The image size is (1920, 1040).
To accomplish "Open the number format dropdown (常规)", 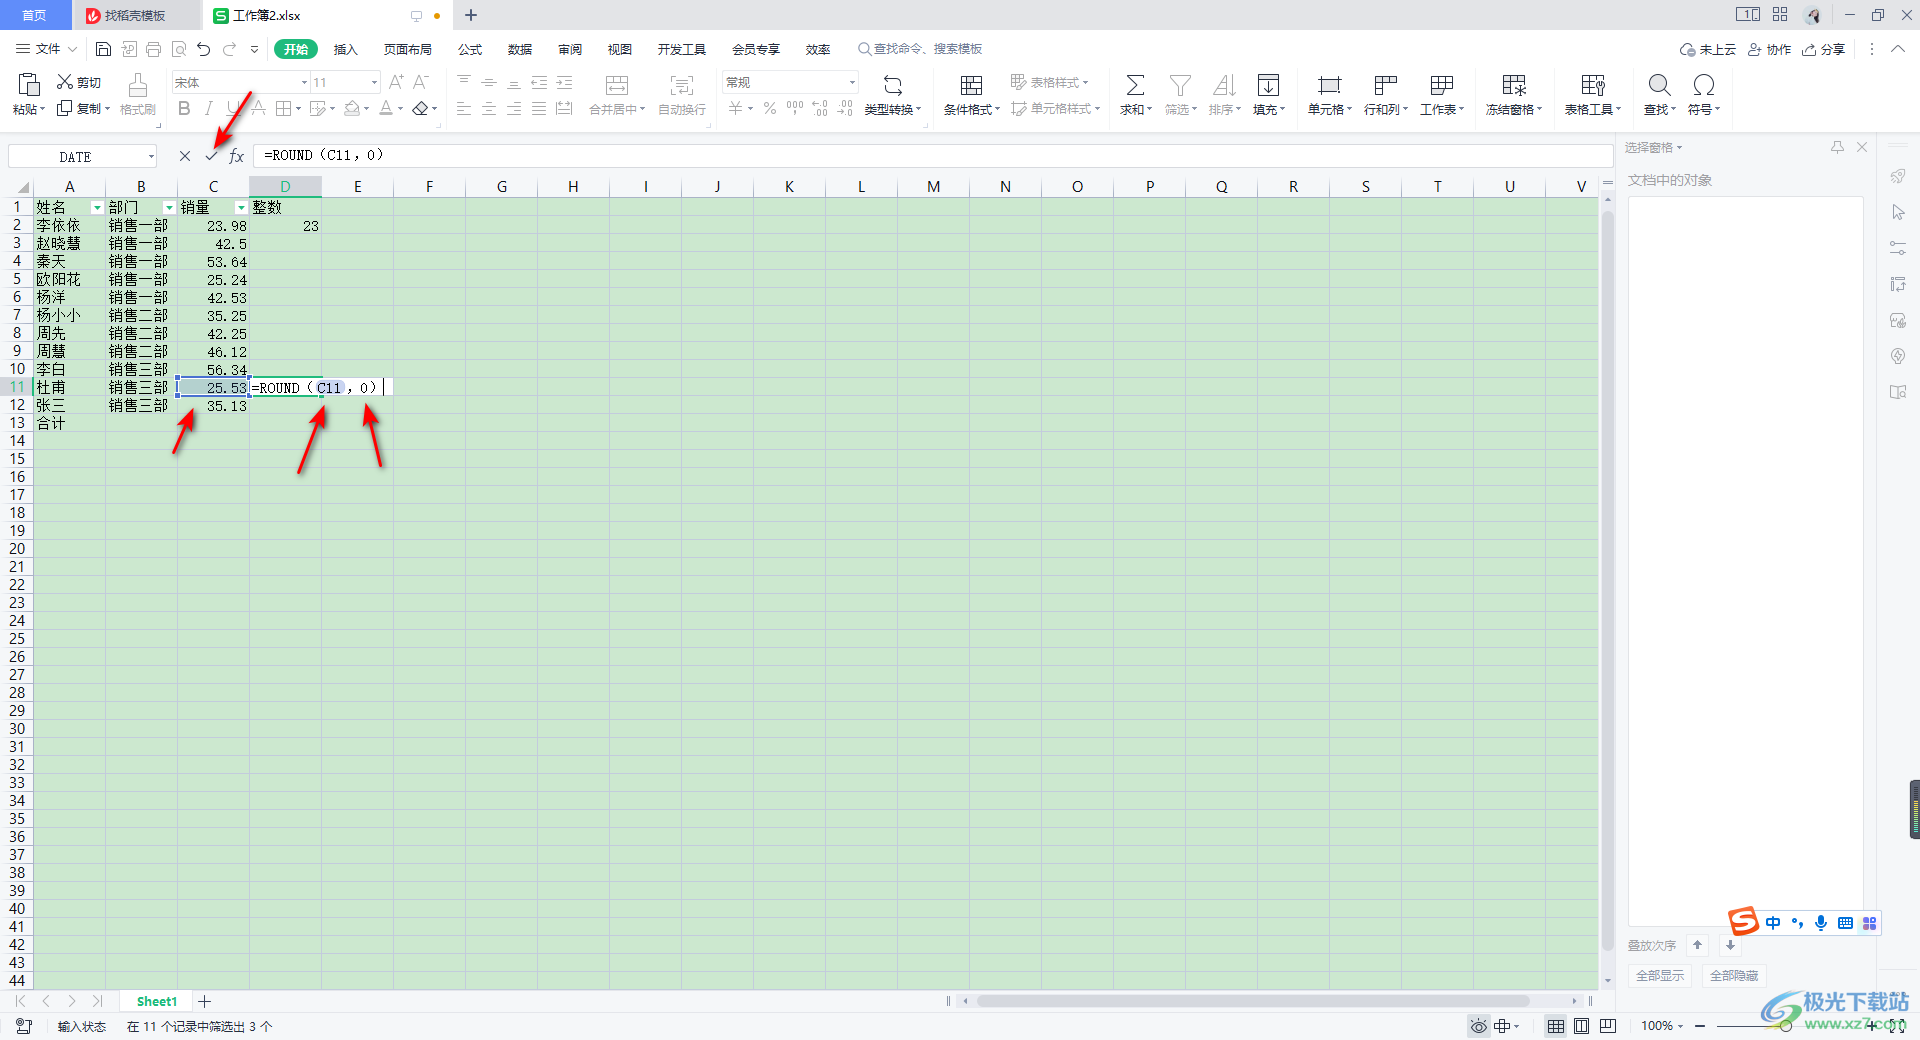I will point(852,82).
